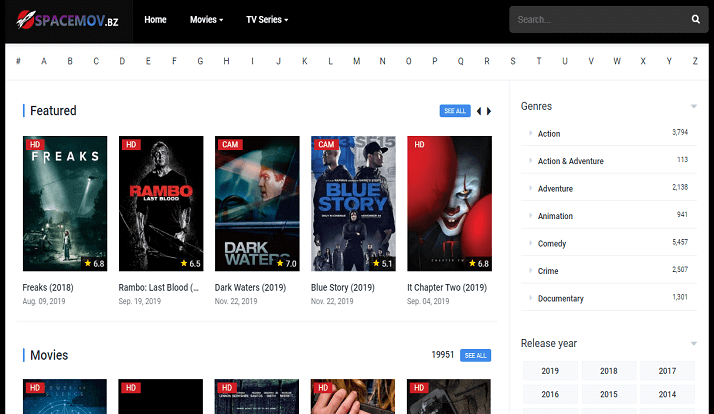Open the Documentary genre
714x414 pixels.
560,299
